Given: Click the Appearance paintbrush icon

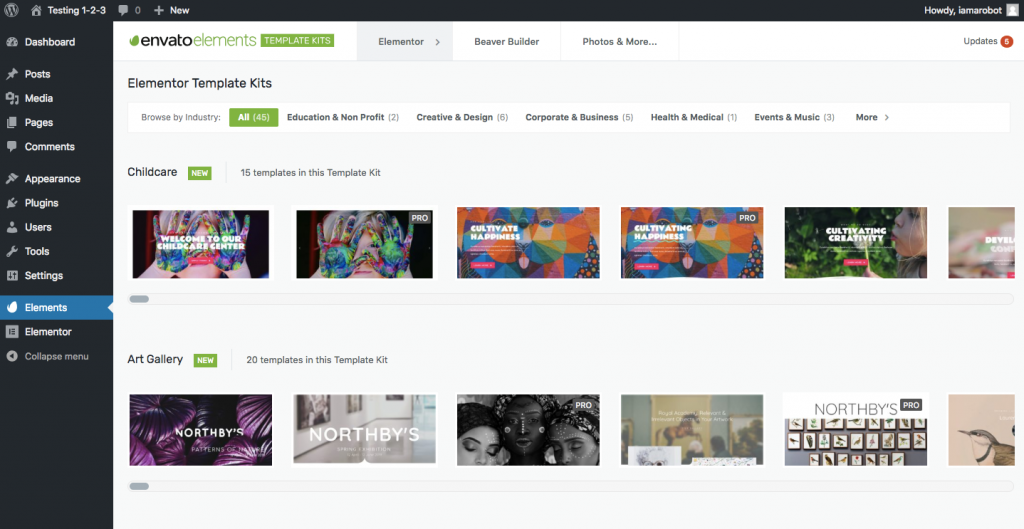Looking at the screenshot, I should [x=12, y=178].
